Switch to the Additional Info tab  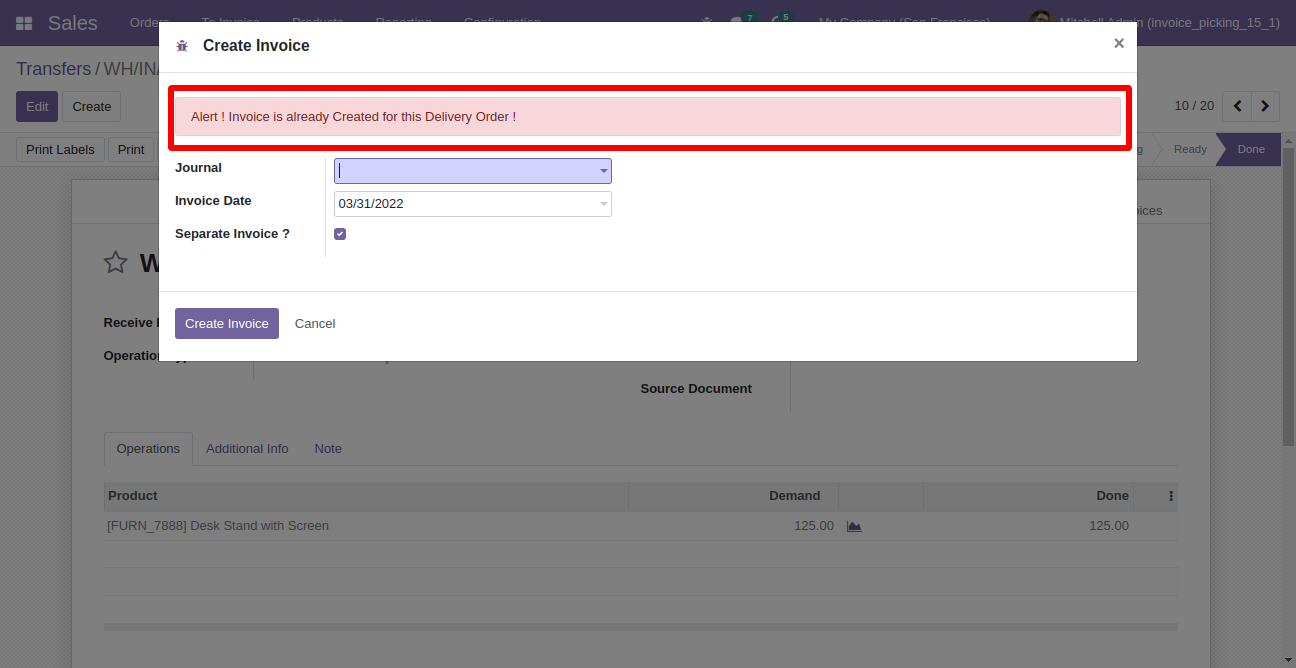(x=247, y=449)
